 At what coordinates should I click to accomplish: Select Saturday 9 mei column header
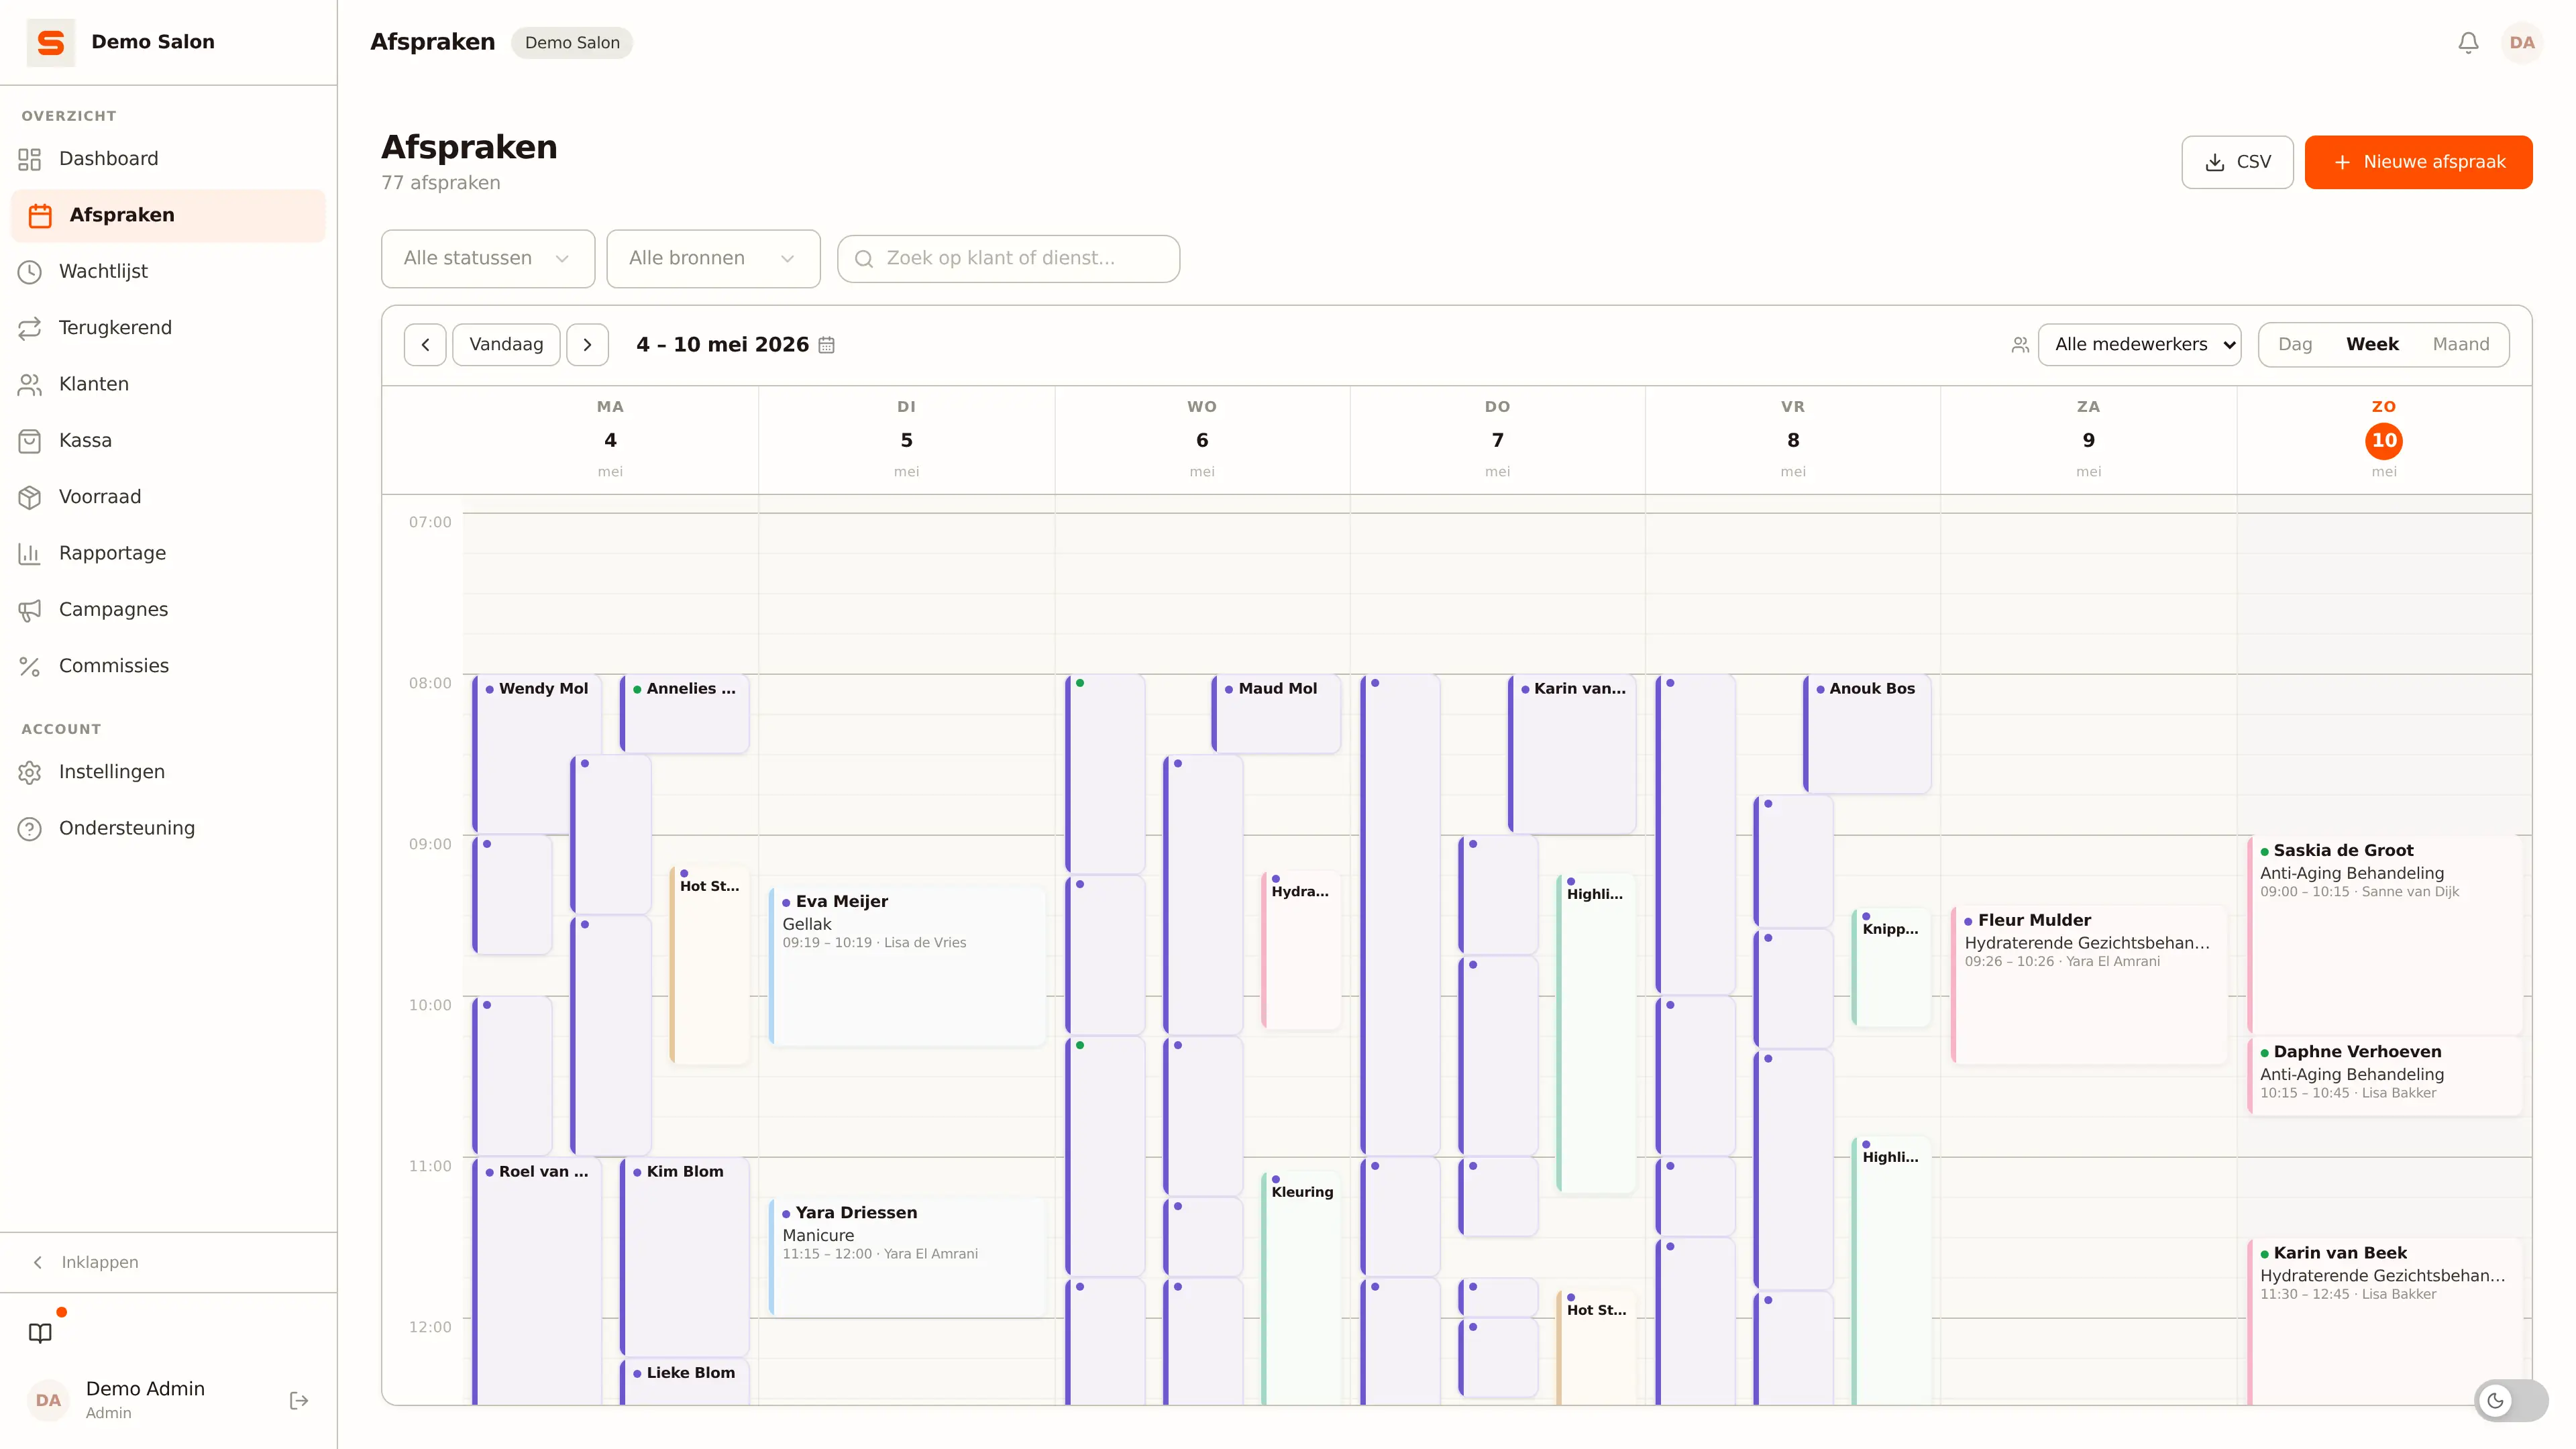2088,440
